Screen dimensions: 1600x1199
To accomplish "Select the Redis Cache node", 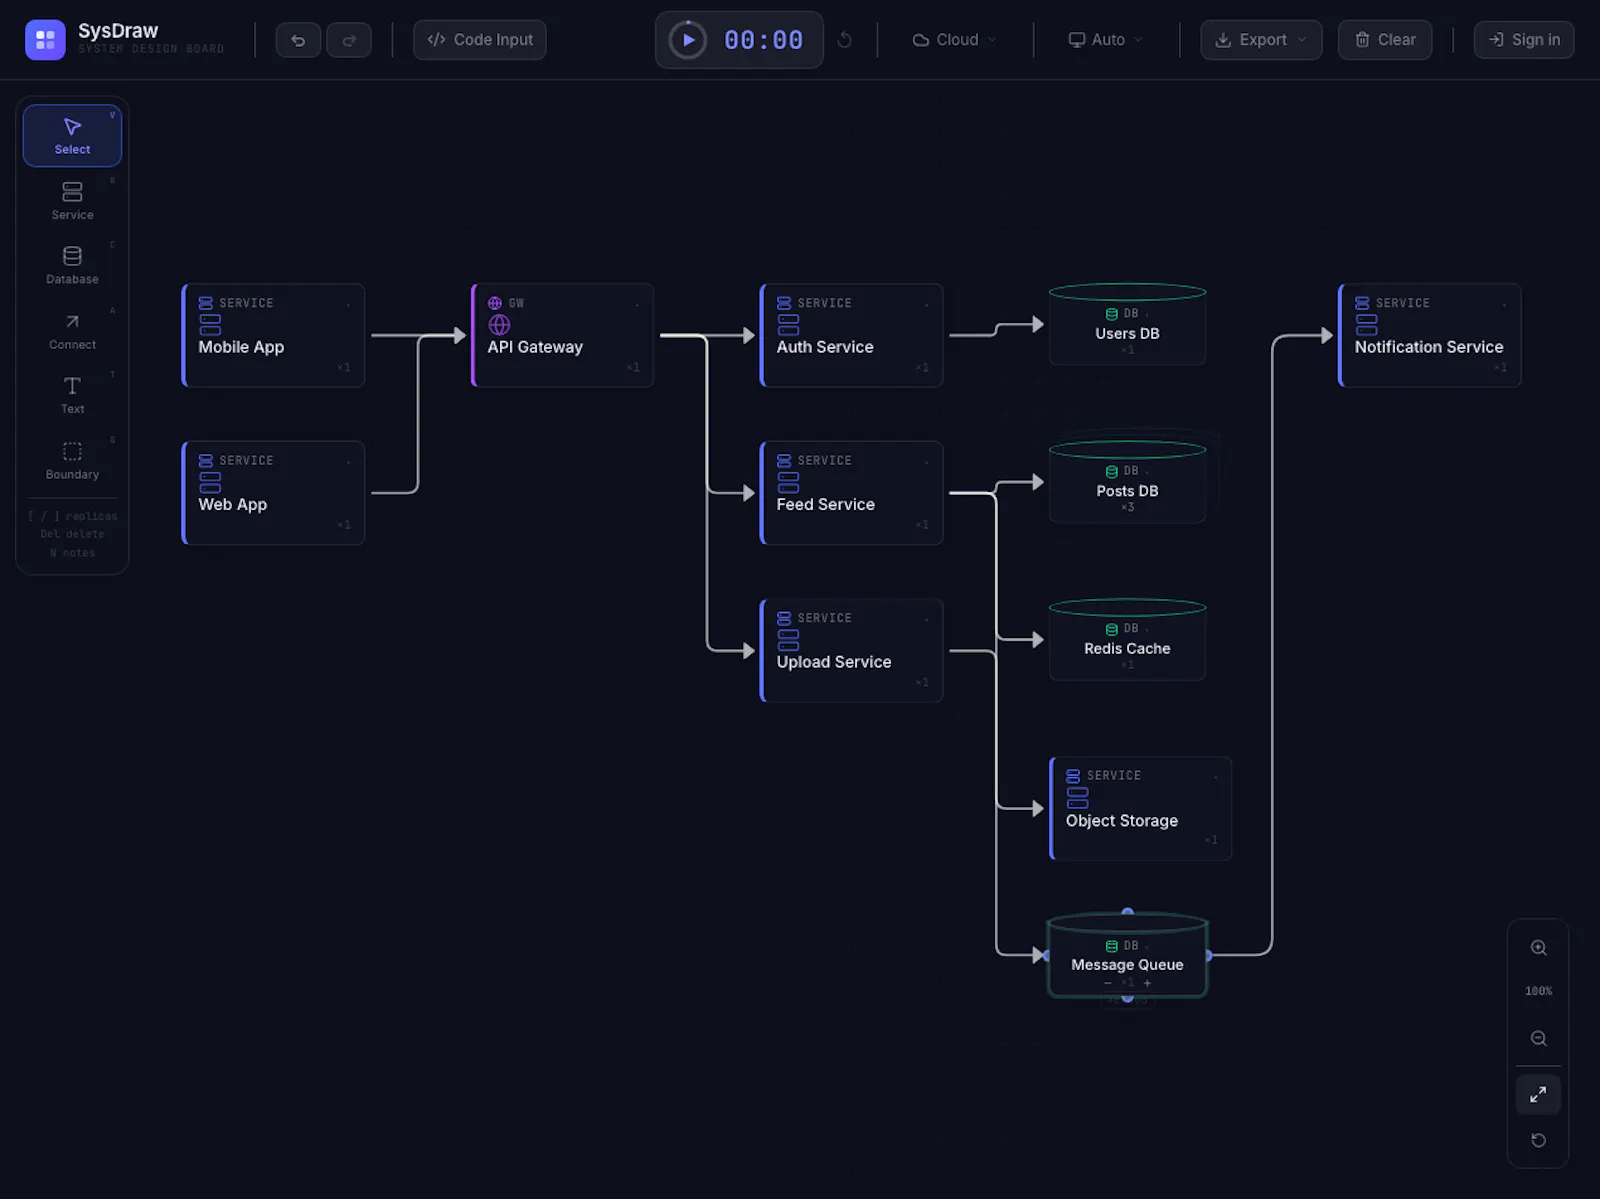I will (1127, 640).
